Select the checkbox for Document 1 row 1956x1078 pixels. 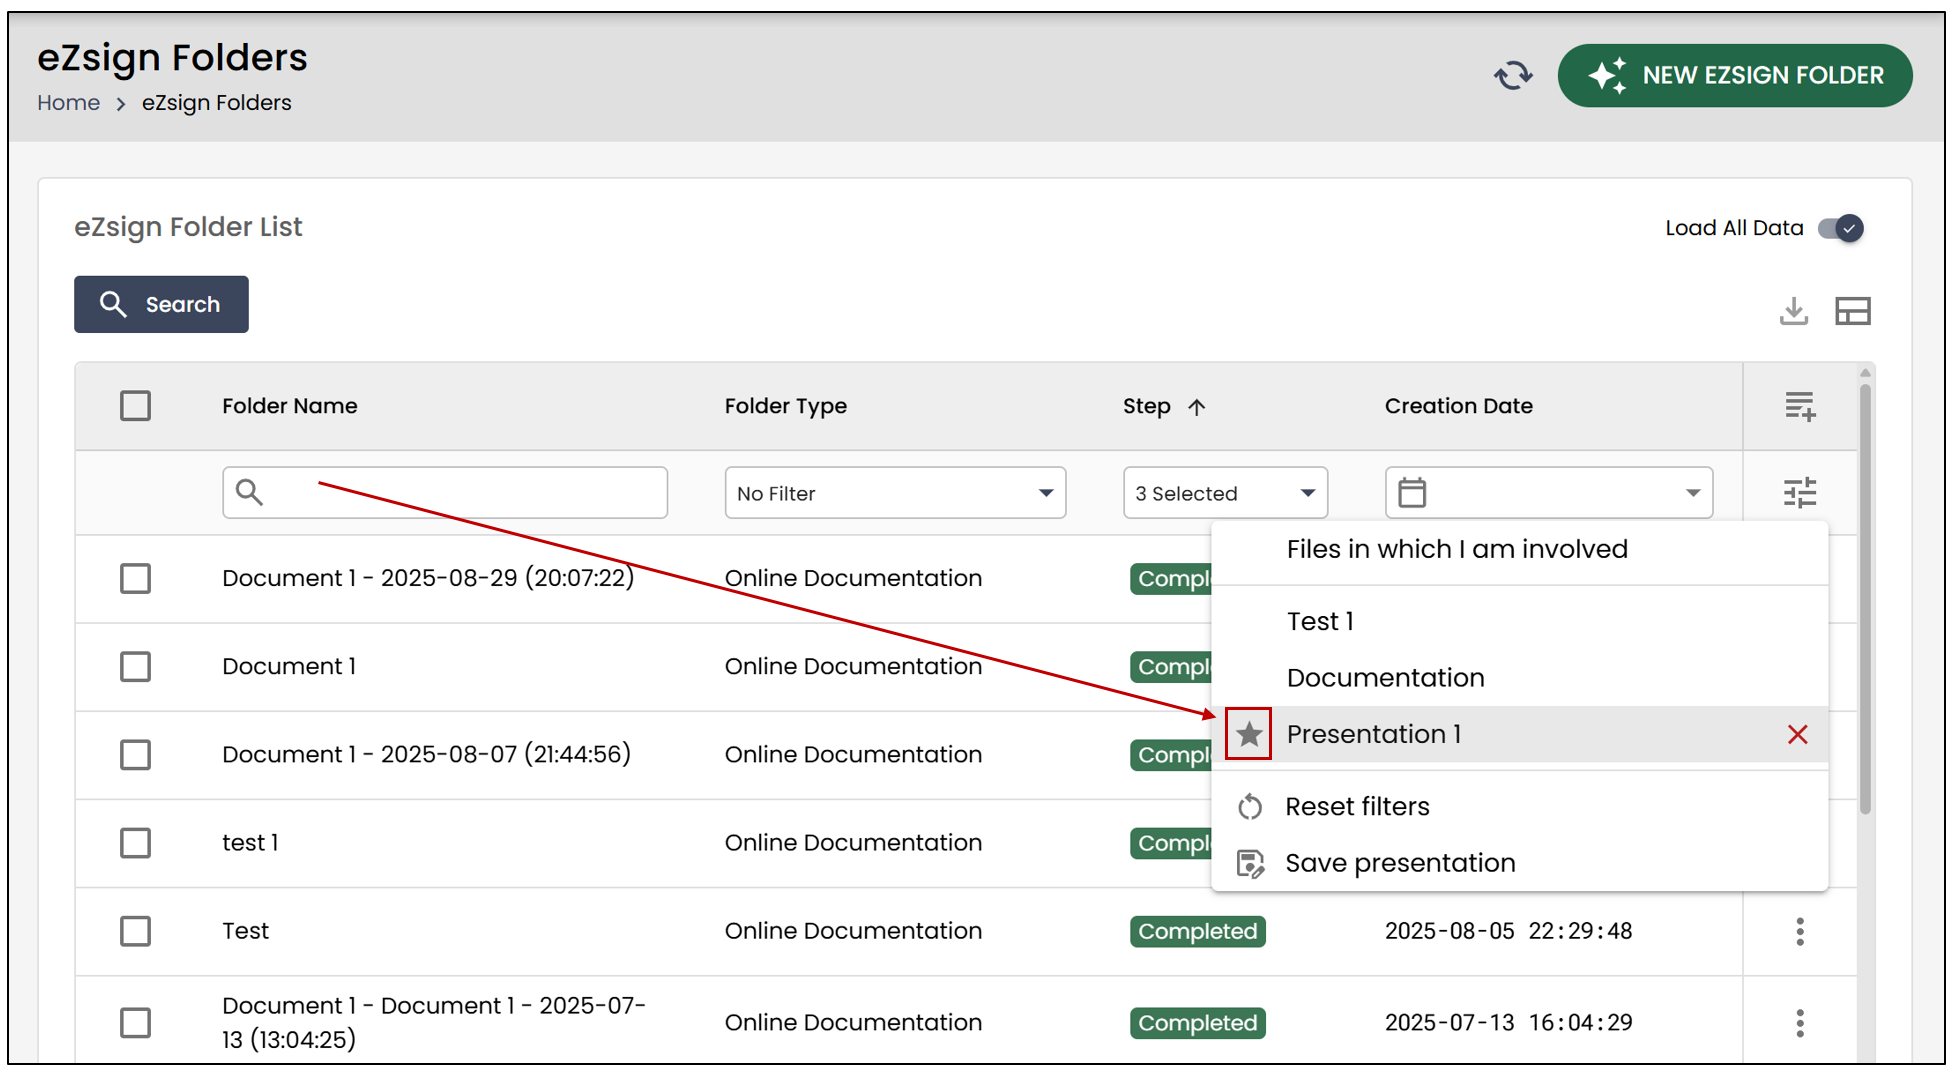pos(135,666)
